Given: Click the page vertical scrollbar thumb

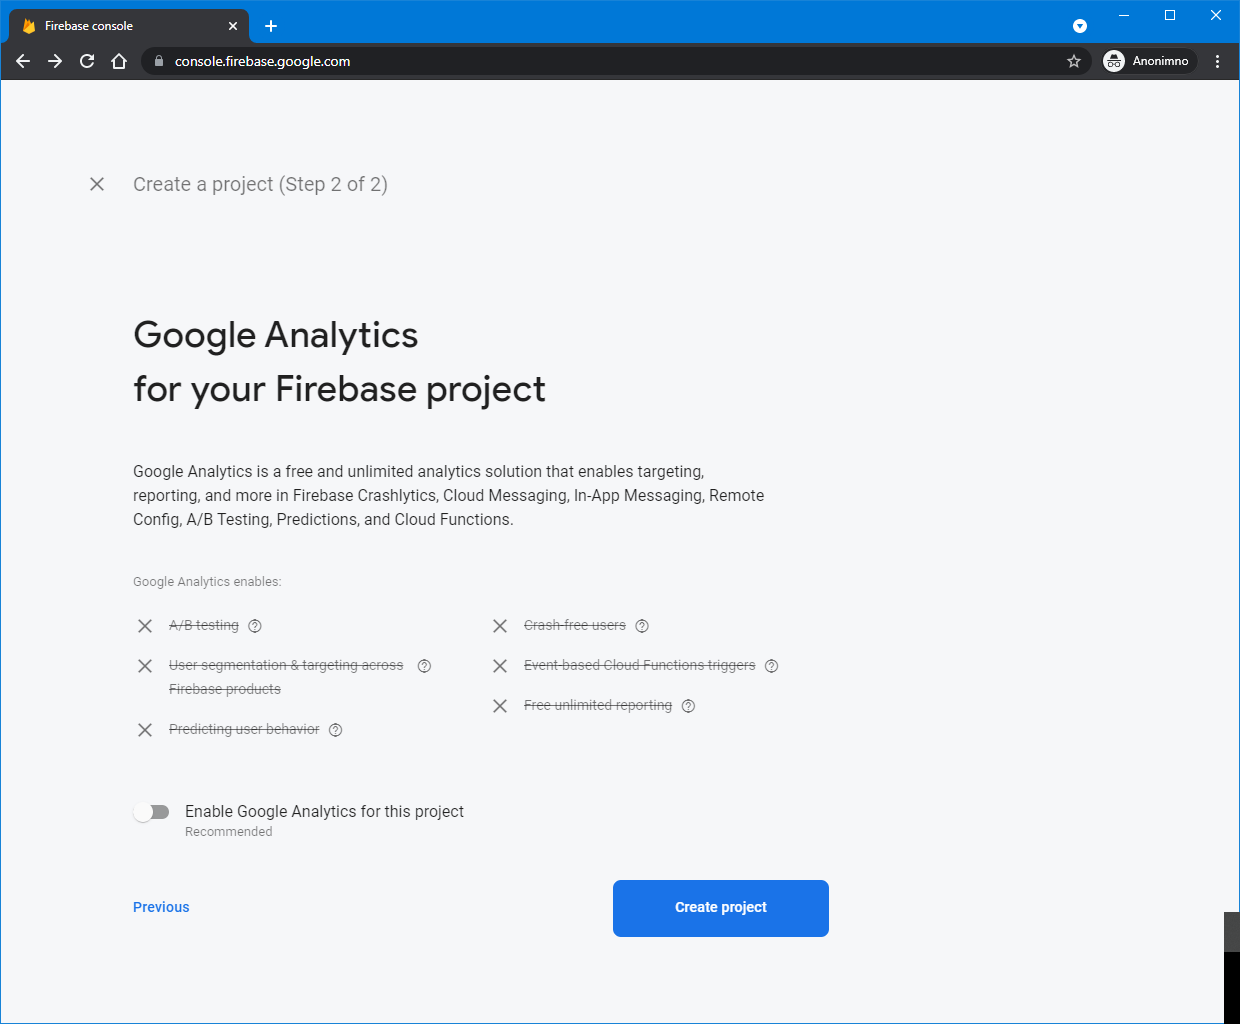Looking at the screenshot, I should point(1231,932).
